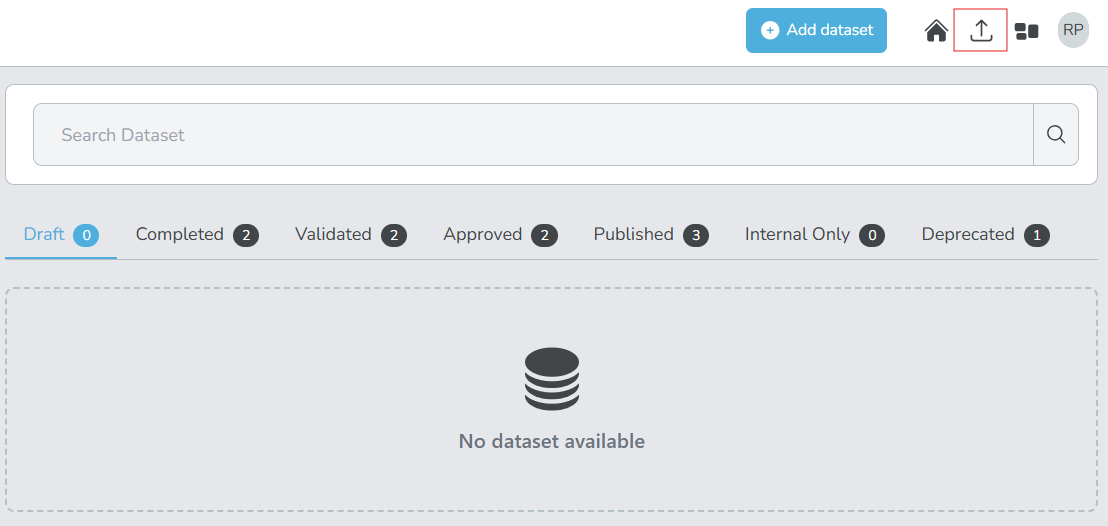Switch to the Approved tab

pos(483,234)
